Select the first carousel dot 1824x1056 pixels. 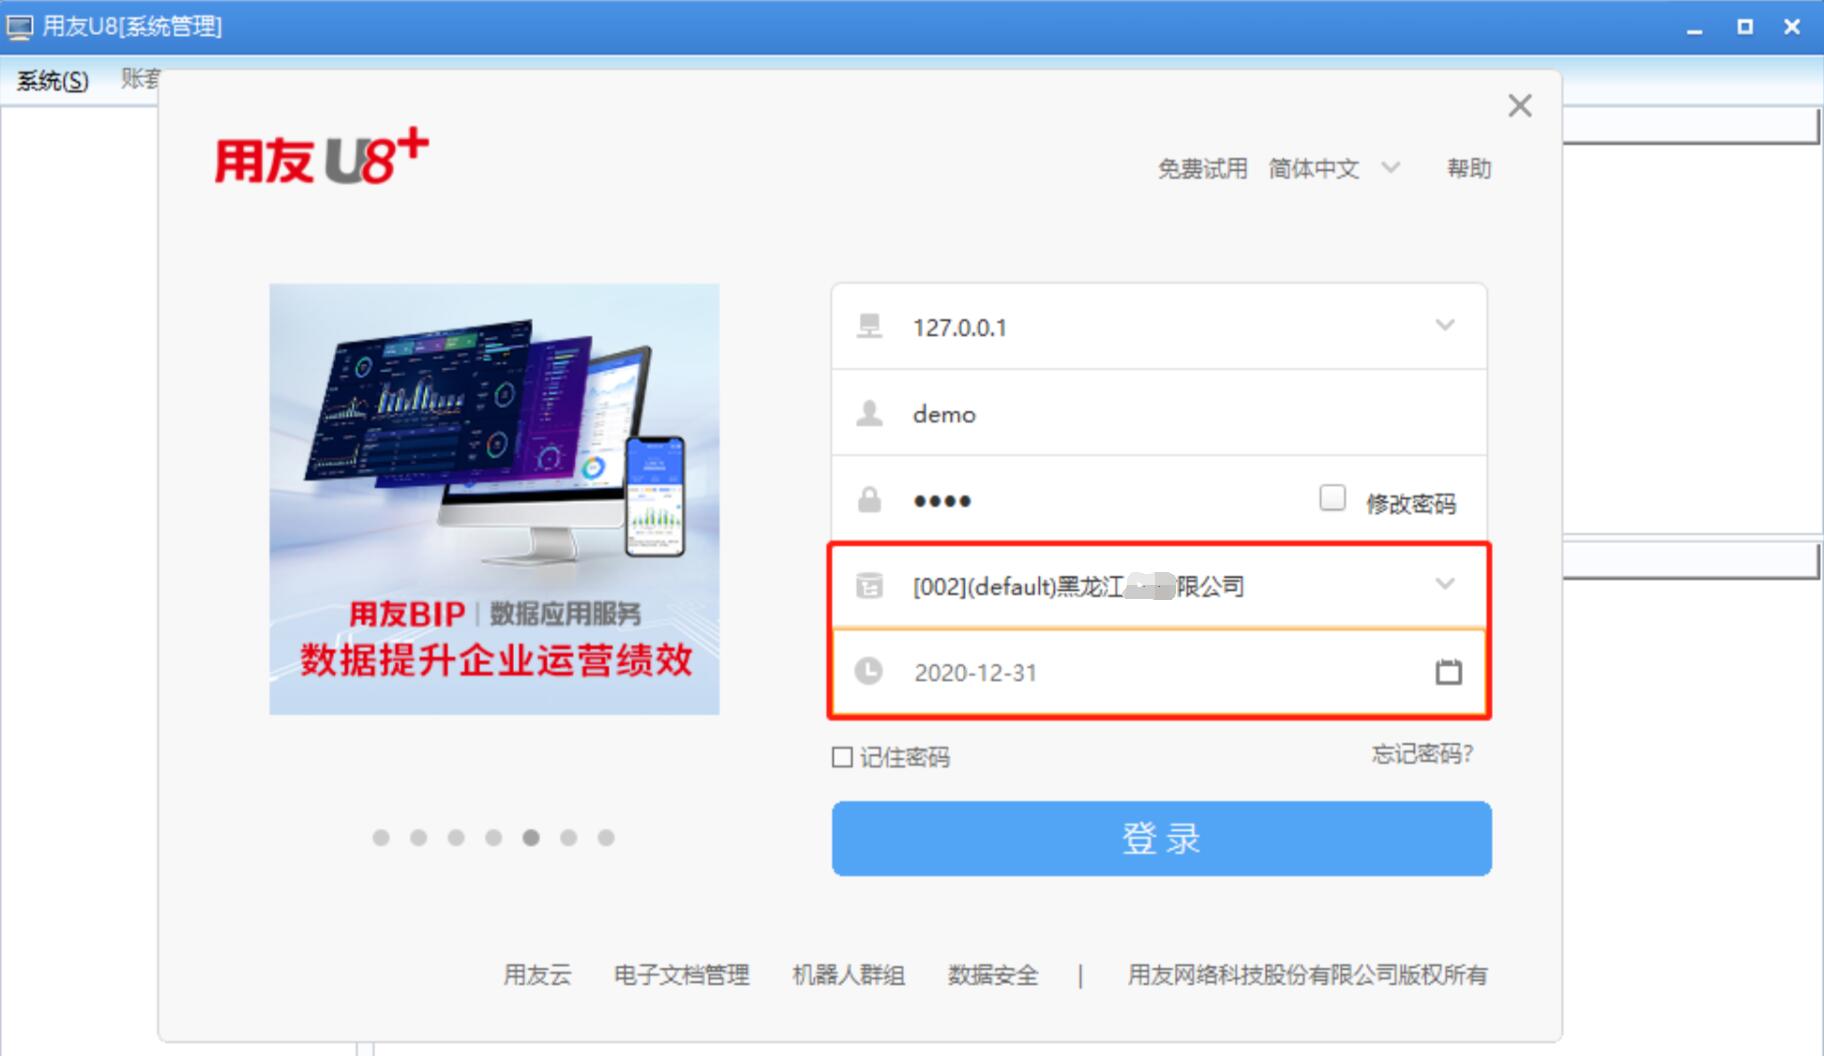pos(381,838)
